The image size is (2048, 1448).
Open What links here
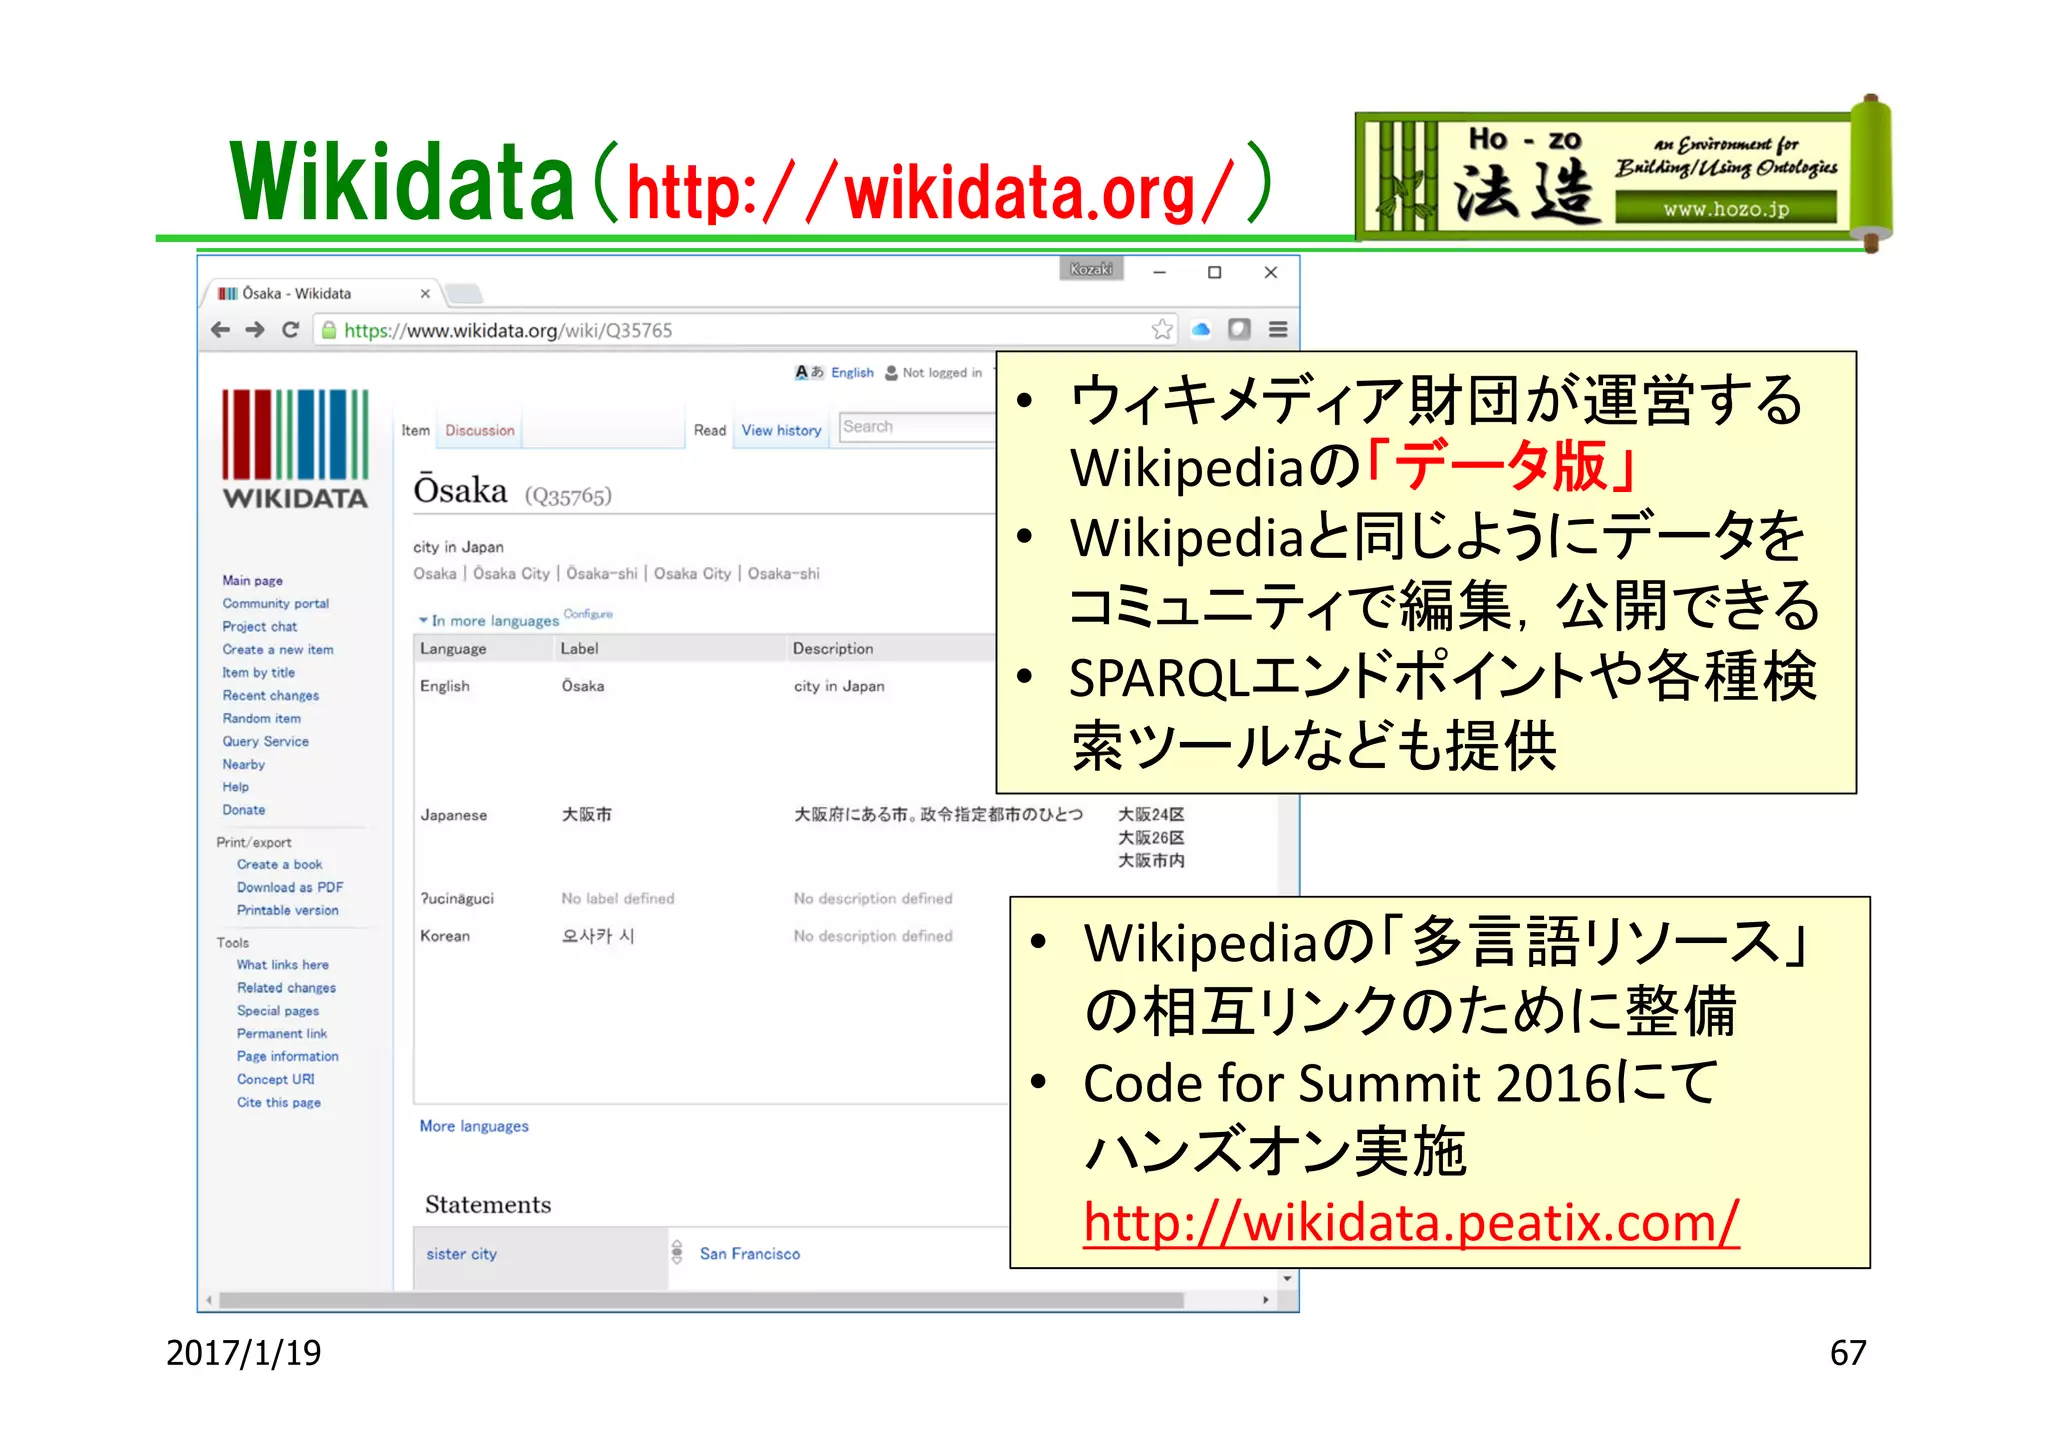(x=283, y=965)
